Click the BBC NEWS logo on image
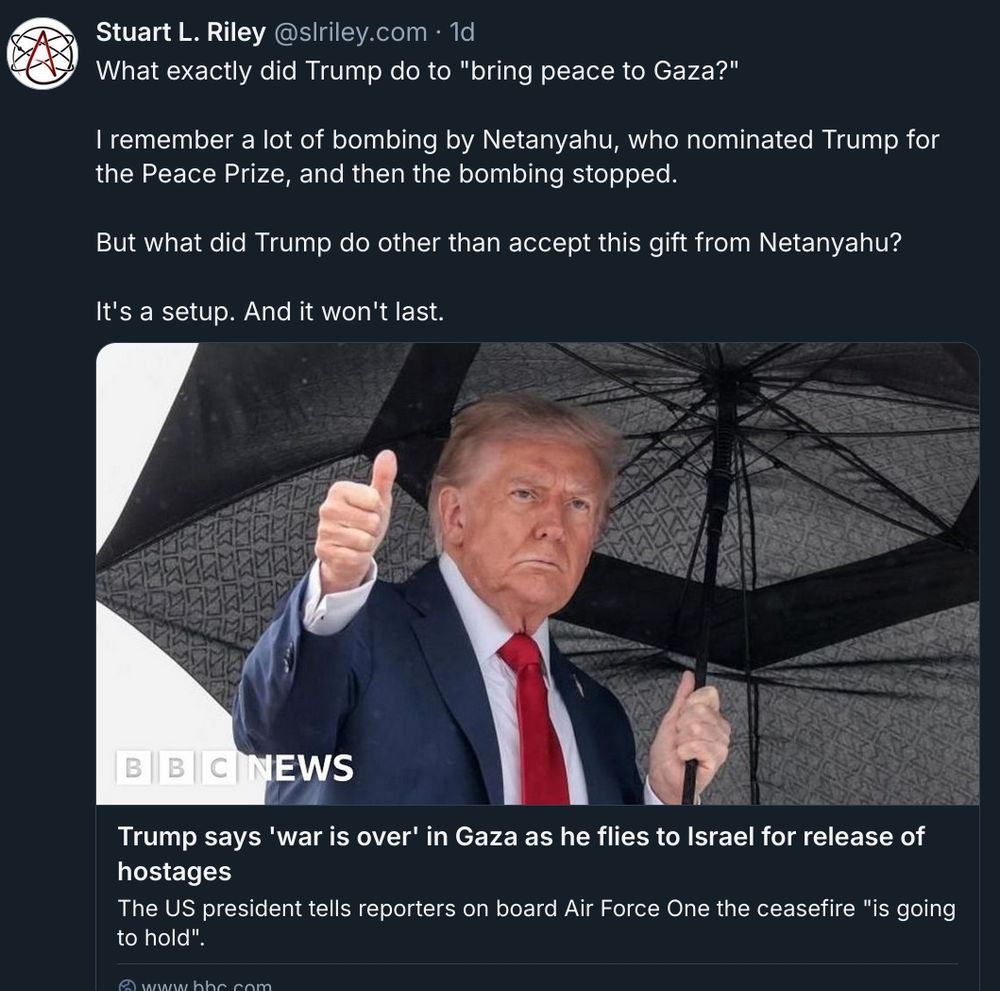1000x991 pixels. (235, 767)
